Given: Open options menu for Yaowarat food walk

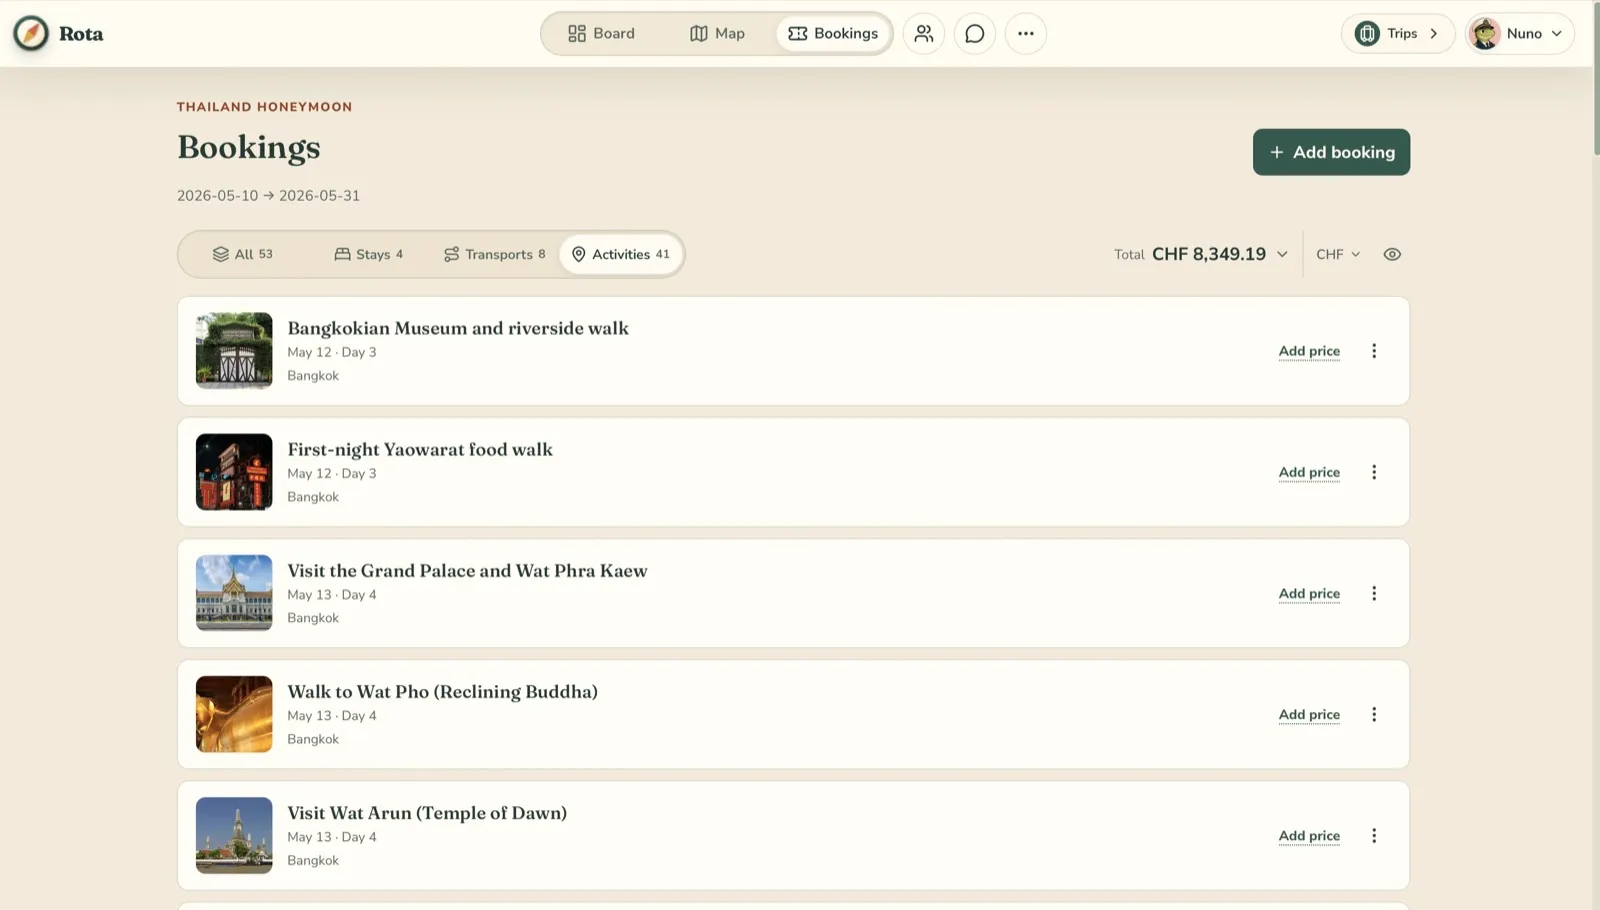Looking at the screenshot, I should pyautogui.click(x=1374, y=472).
